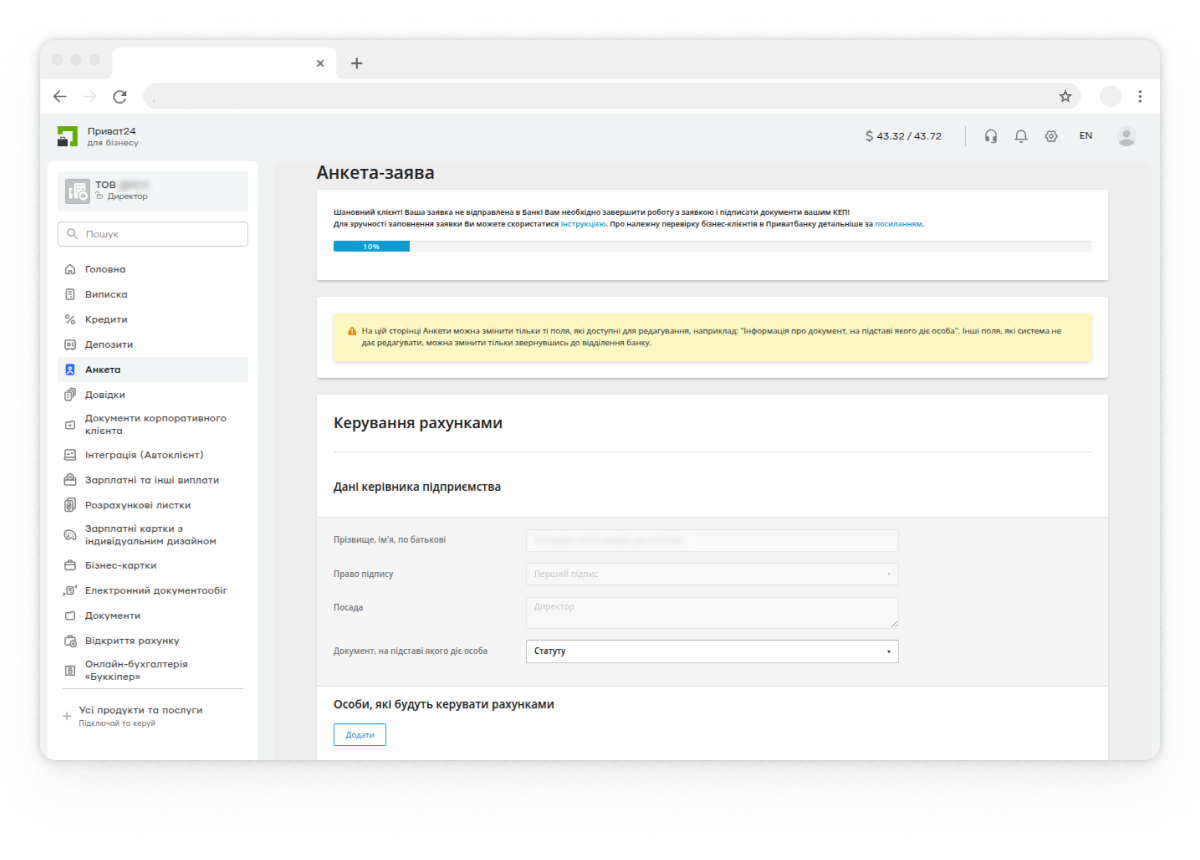Viewport: 1200px width, 860px height.
Task: Open the Виписка menu item
Action: (106, 295)
